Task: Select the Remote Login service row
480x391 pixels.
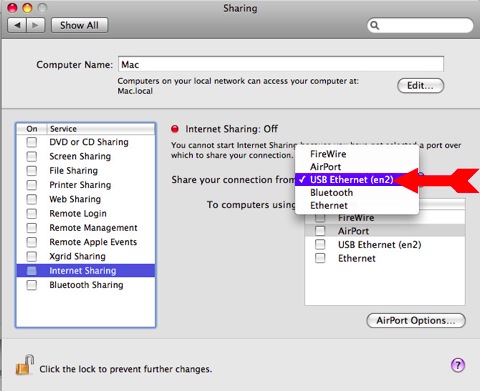Action: point(86,214)
